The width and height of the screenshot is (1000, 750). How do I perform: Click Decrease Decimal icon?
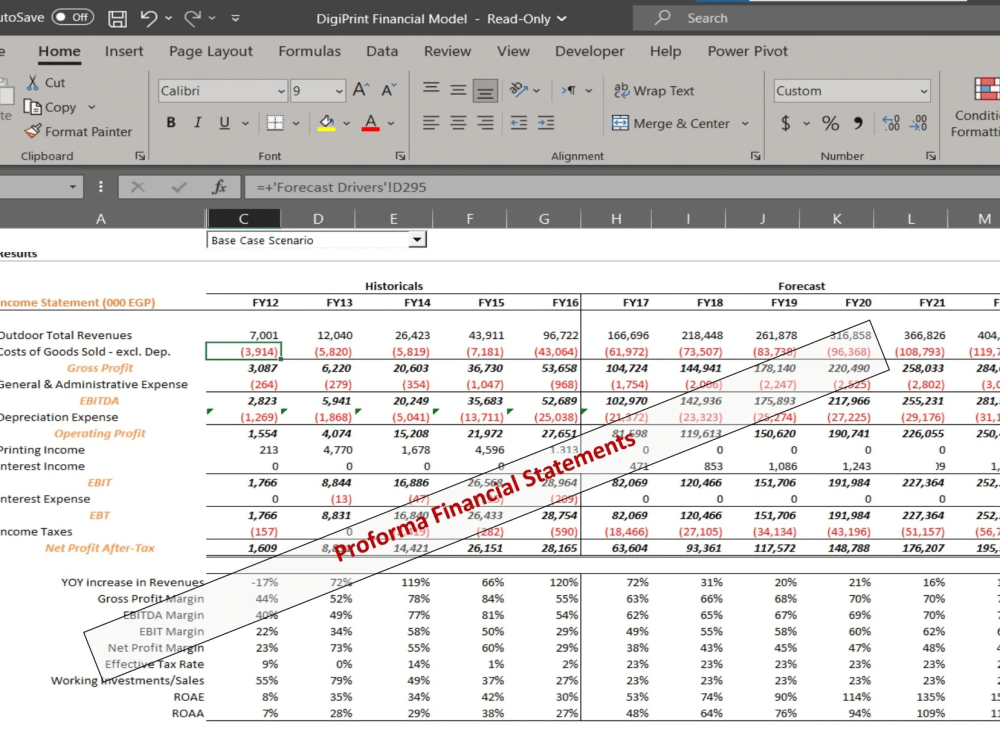918,123
